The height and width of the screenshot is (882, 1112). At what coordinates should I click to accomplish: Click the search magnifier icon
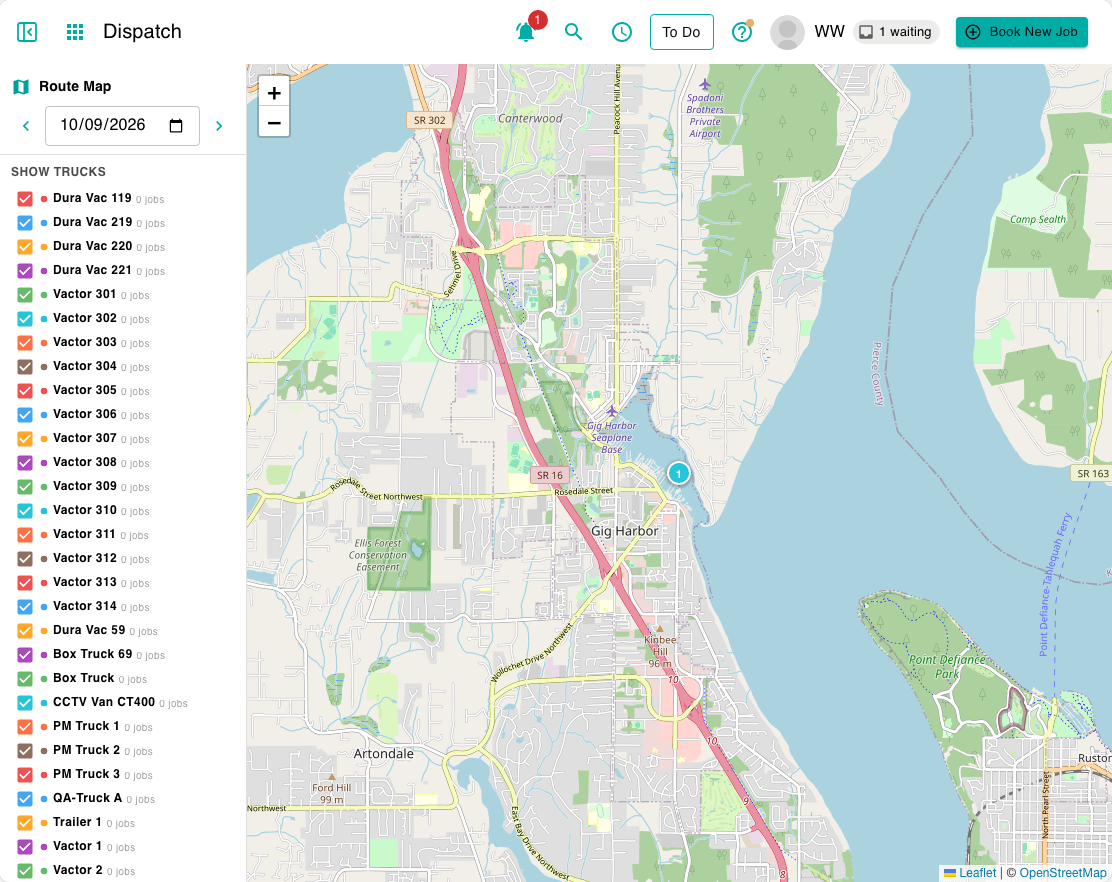pyautogui.click(x=573, y=32)
